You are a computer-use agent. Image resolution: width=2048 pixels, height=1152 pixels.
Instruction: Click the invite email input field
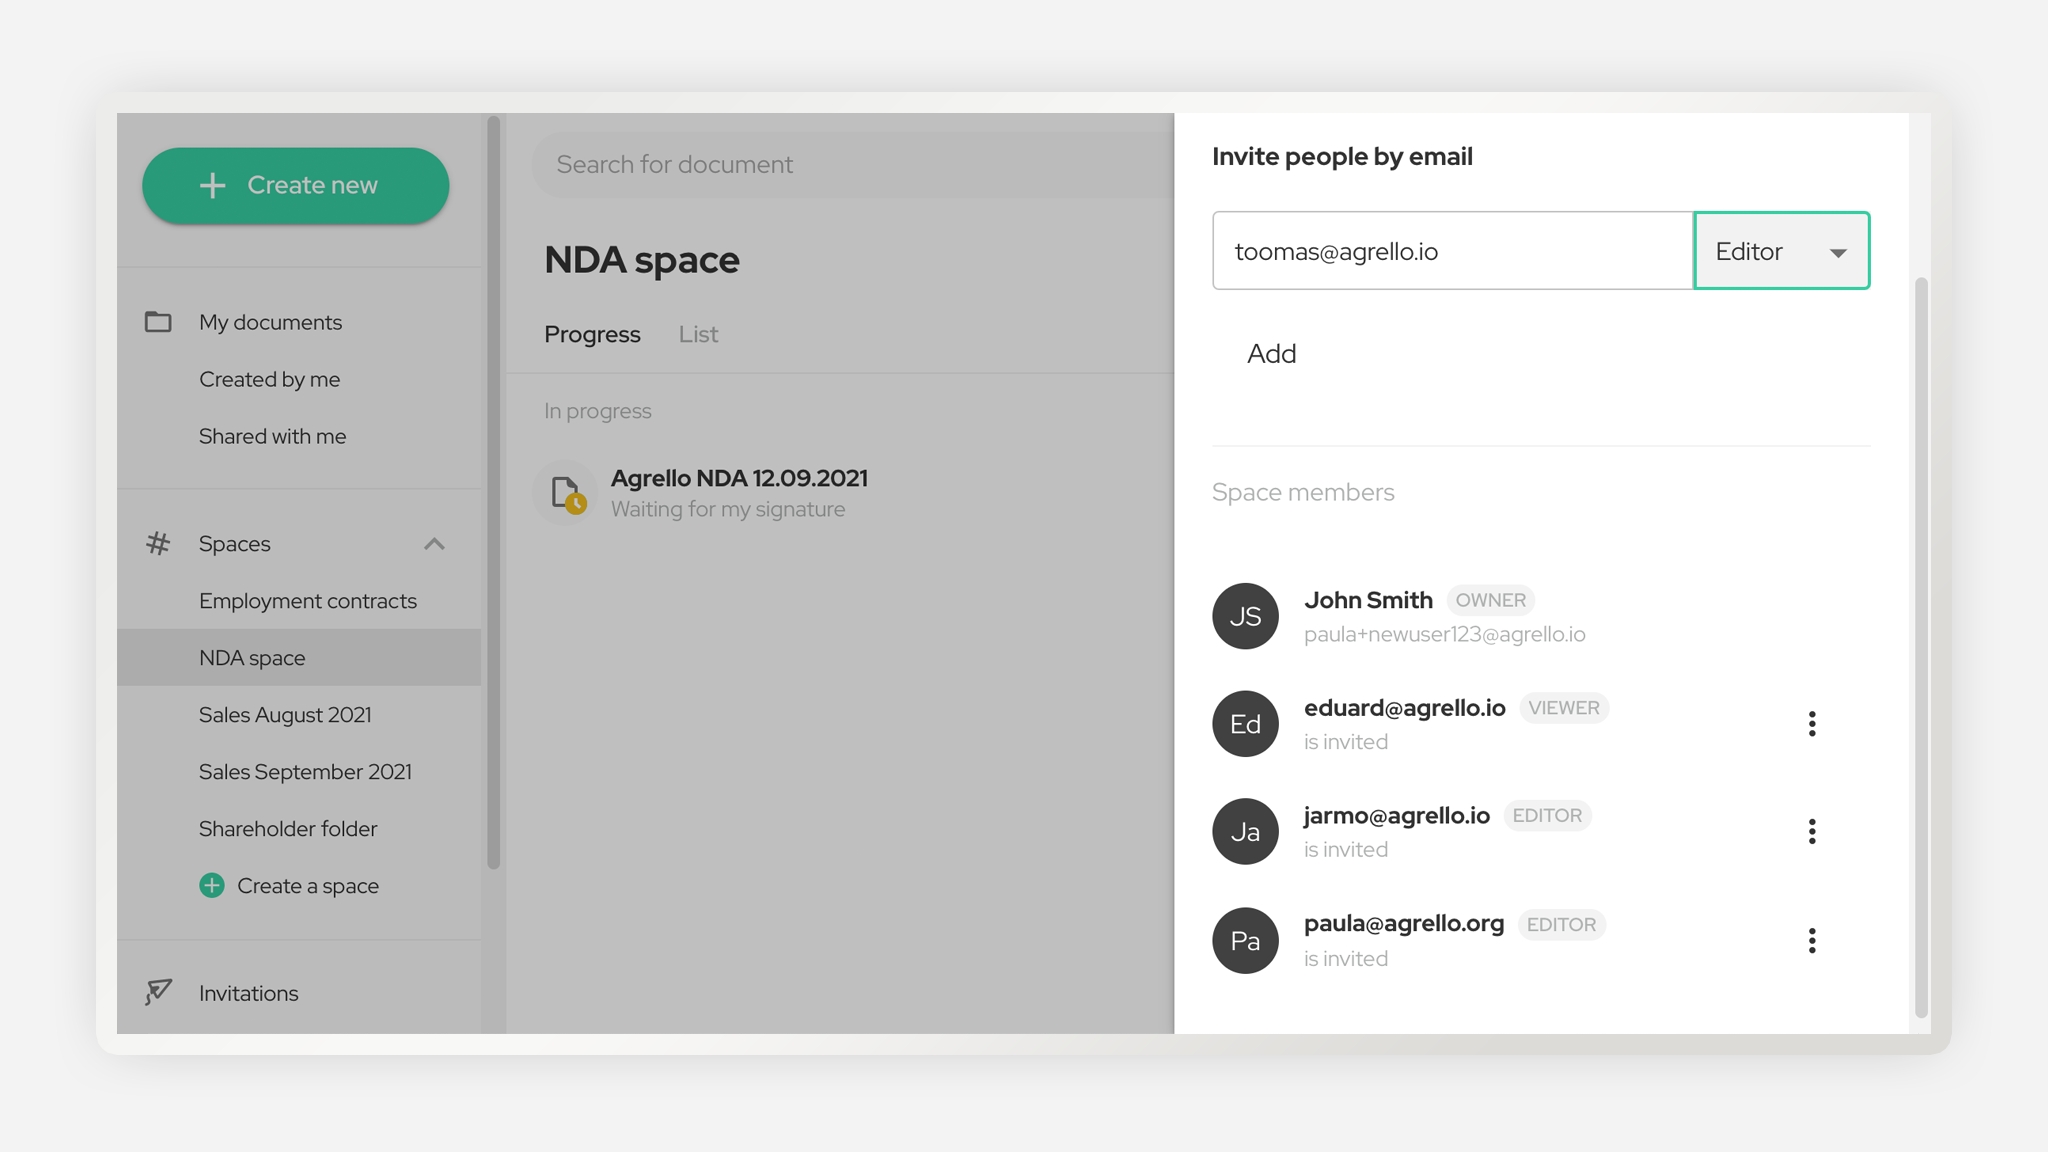pyautogui.click(x=1452, y=251)
